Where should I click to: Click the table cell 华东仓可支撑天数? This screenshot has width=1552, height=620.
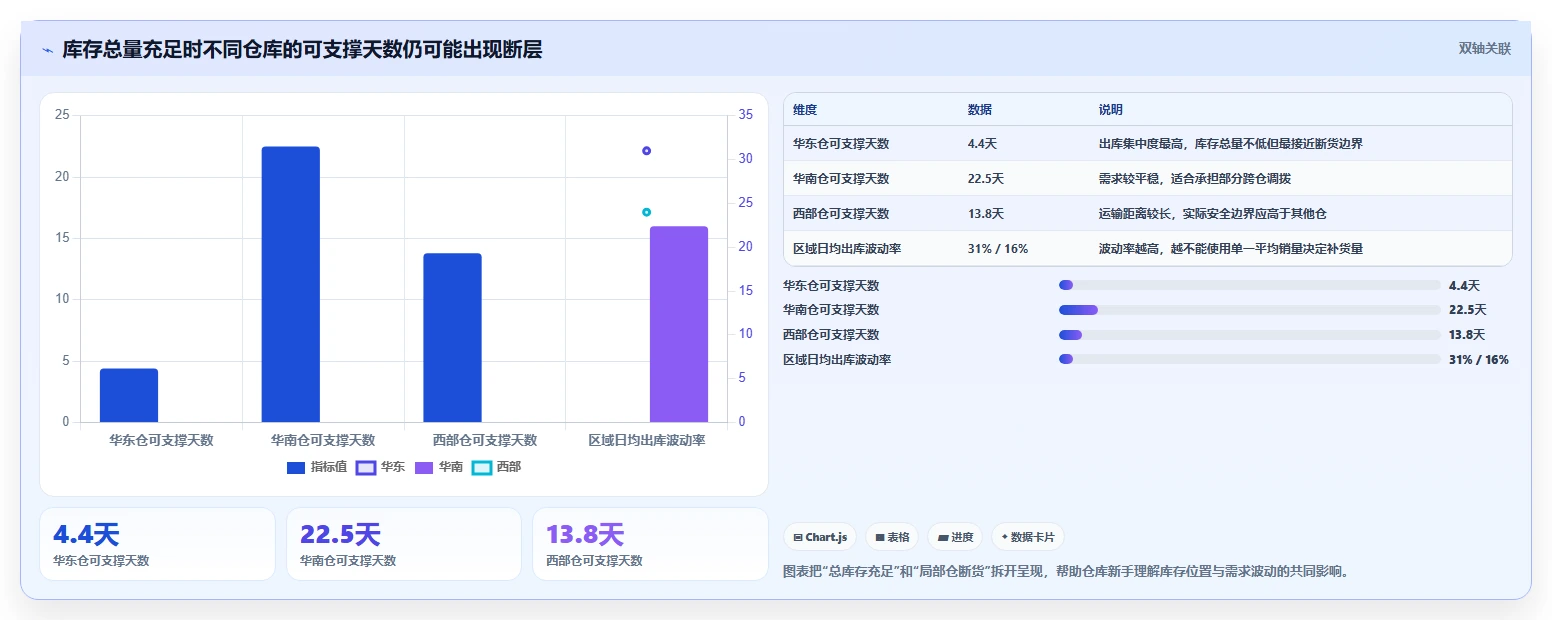pos(841,144)
